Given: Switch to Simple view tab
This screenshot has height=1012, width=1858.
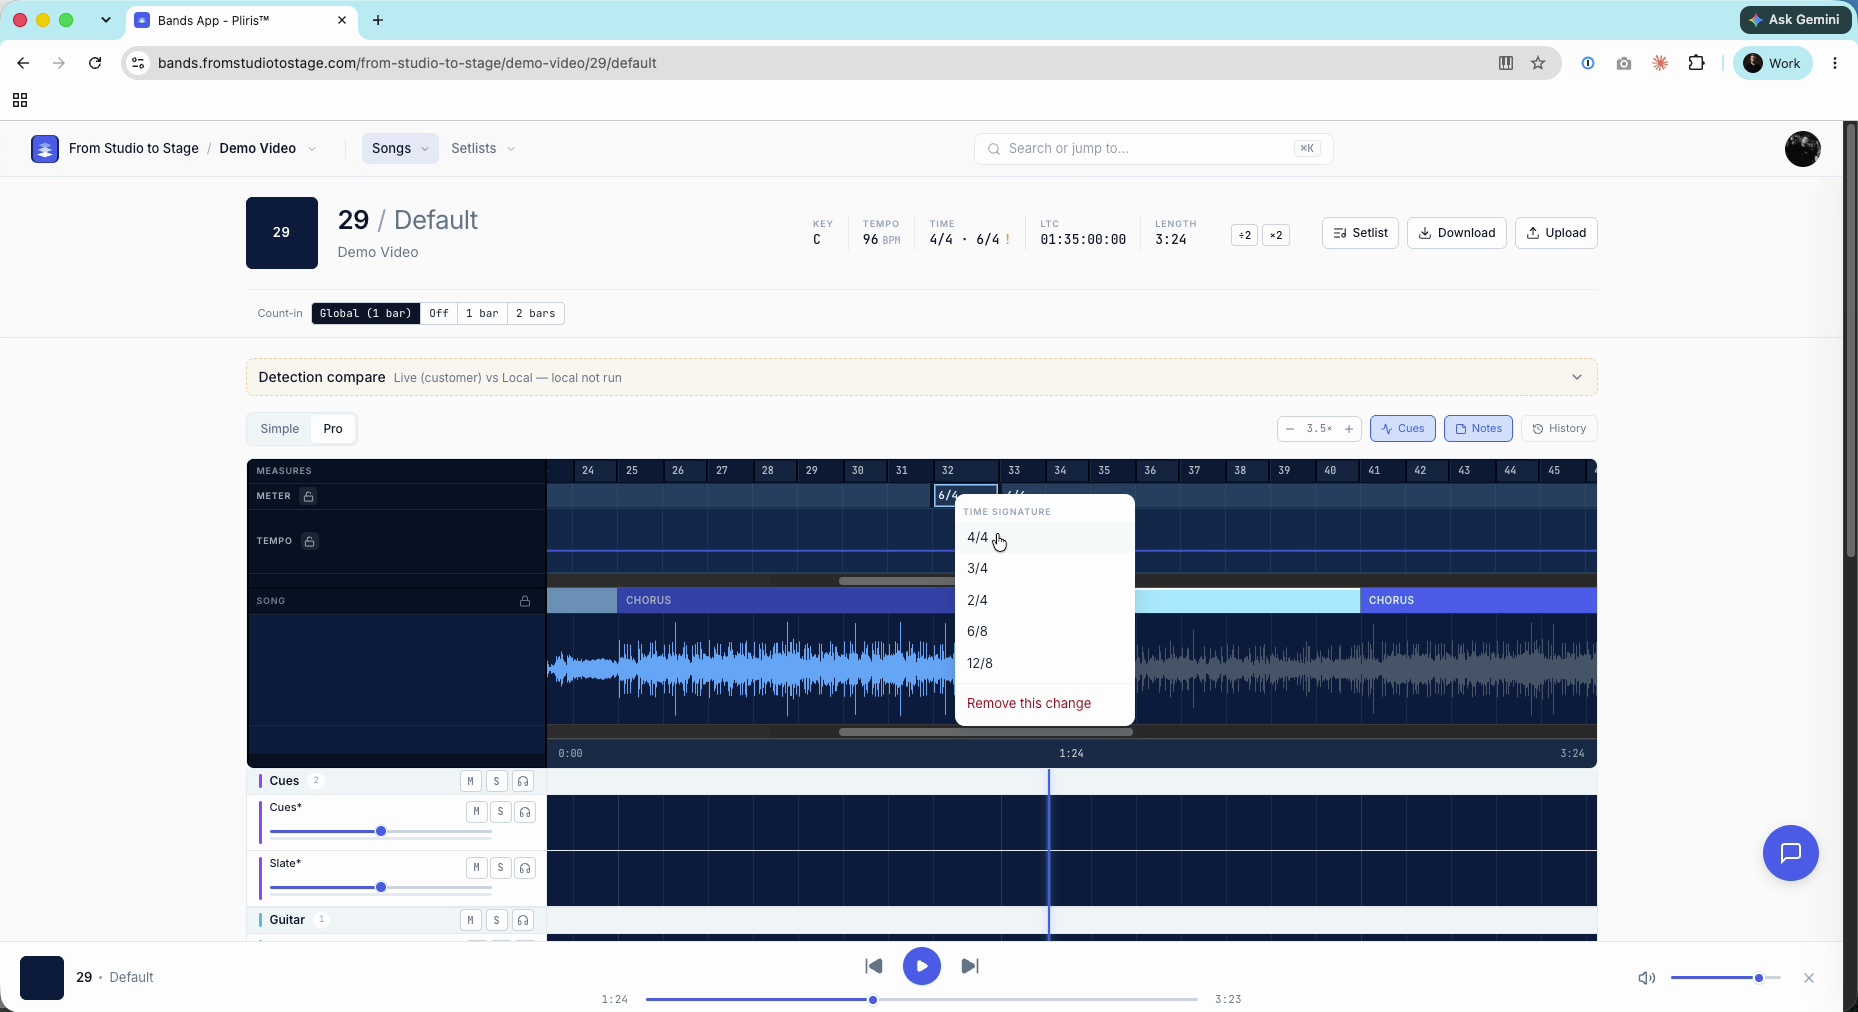Looking at the screenshot, I should [x=280, y=429].
